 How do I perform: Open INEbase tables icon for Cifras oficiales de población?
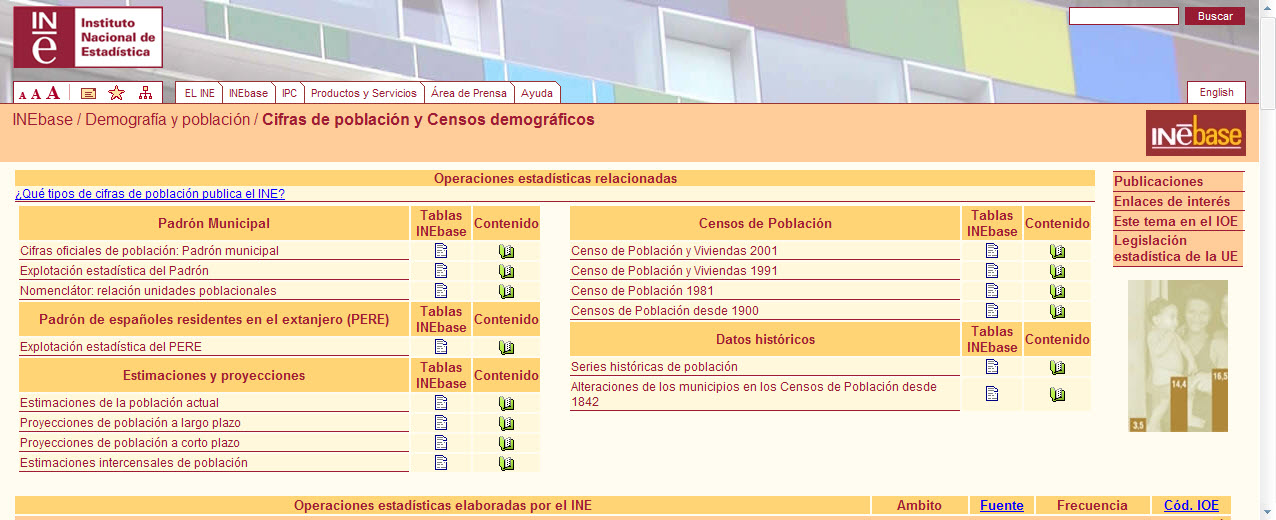(x=441, y=251)
